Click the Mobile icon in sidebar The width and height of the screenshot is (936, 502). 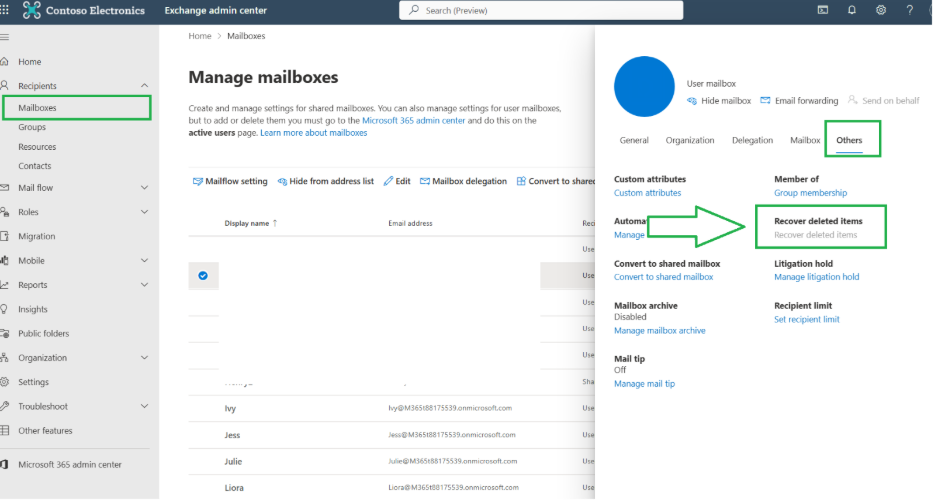tap(5, 260)
